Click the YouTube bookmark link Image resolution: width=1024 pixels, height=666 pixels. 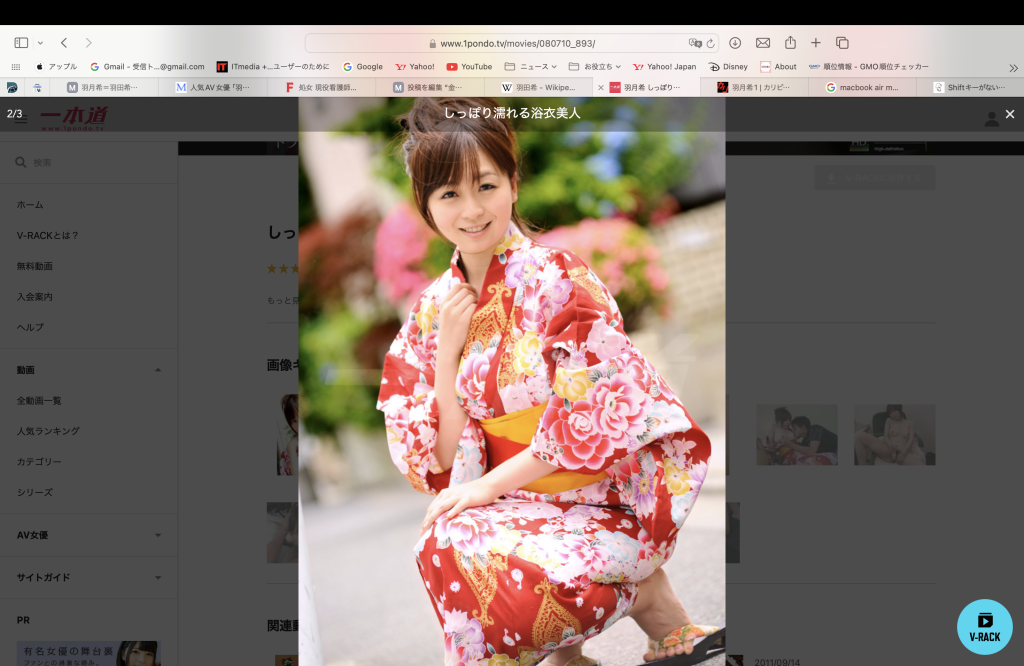(469, 67)
